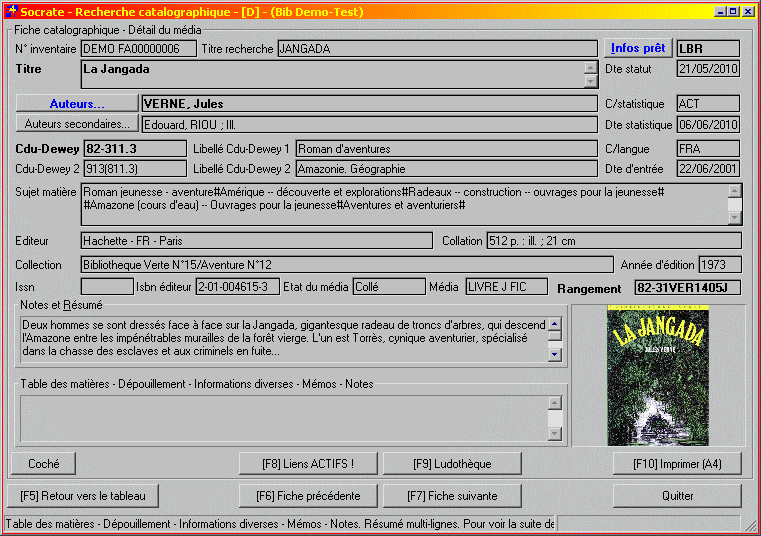761x536 pixels.
Task: Click the status code field LBR
Action: coord(708,49)
